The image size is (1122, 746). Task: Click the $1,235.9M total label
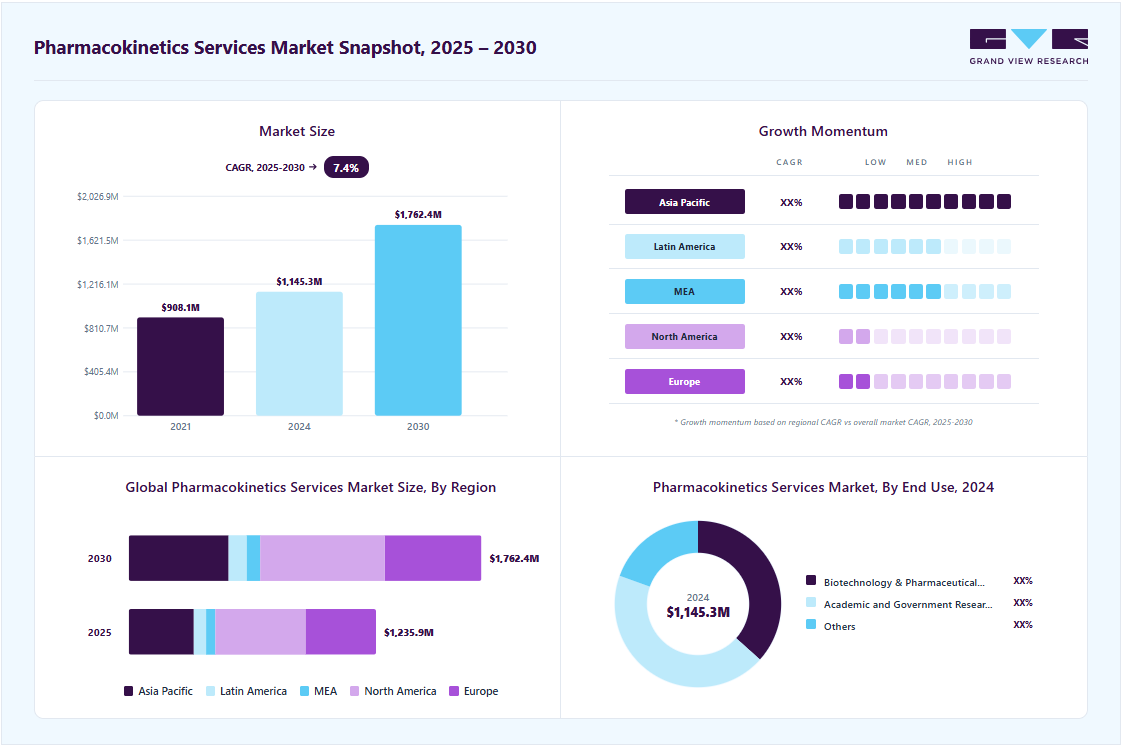tap(409, 632)
